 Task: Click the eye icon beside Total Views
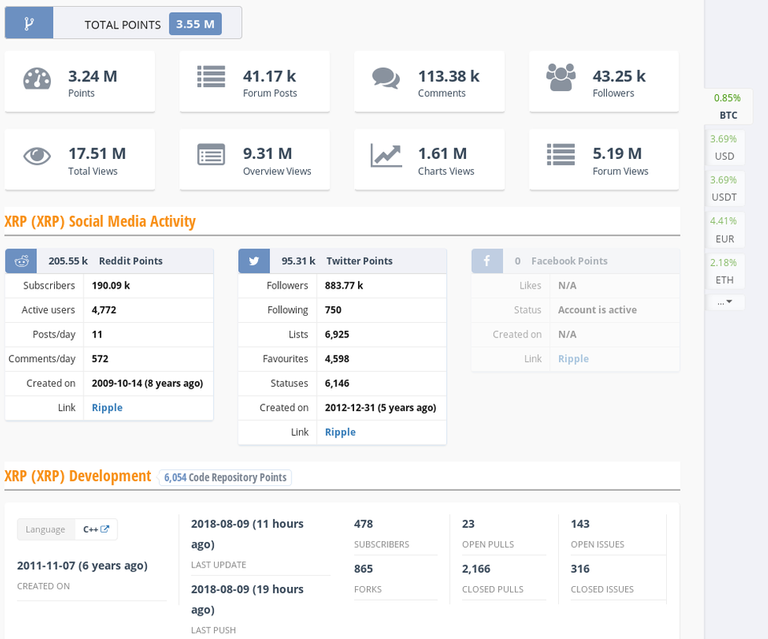tap(37, 156)
